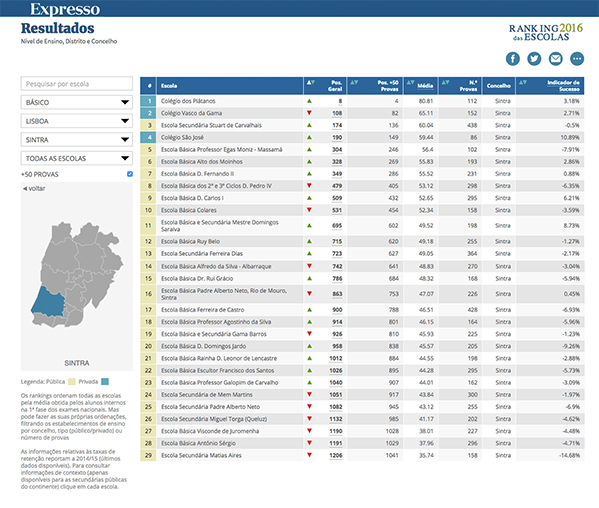Sort by Pos. Geral arrows

pyautogui.click(x=311, y=82)
